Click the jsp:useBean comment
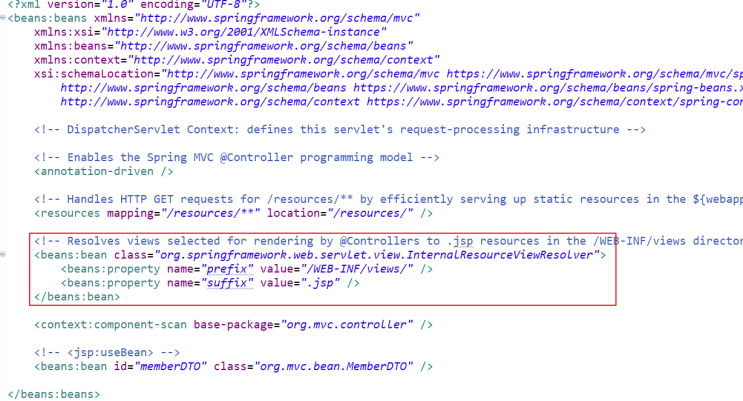 107,353
